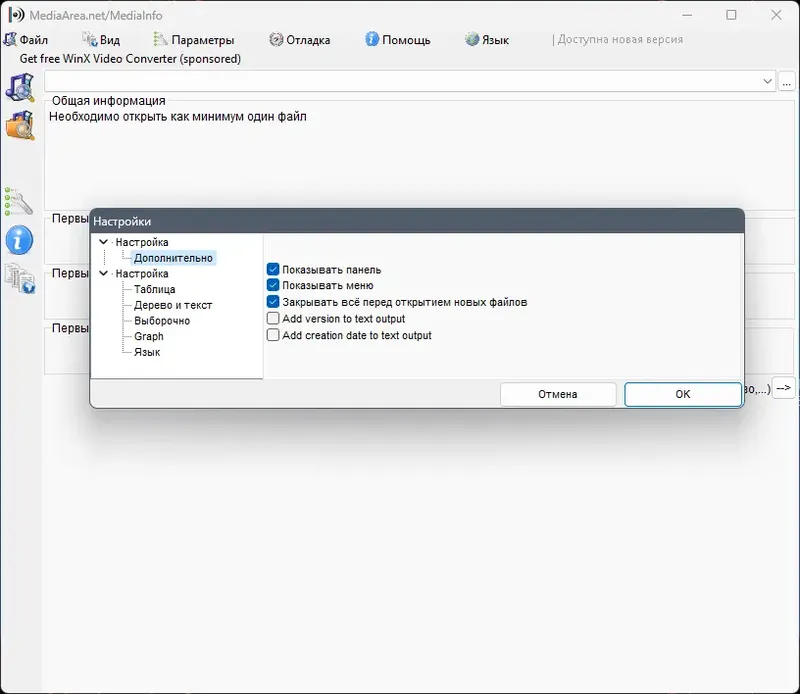
Task: Click the '-->' arrow button
Action: tap(784, 388)
